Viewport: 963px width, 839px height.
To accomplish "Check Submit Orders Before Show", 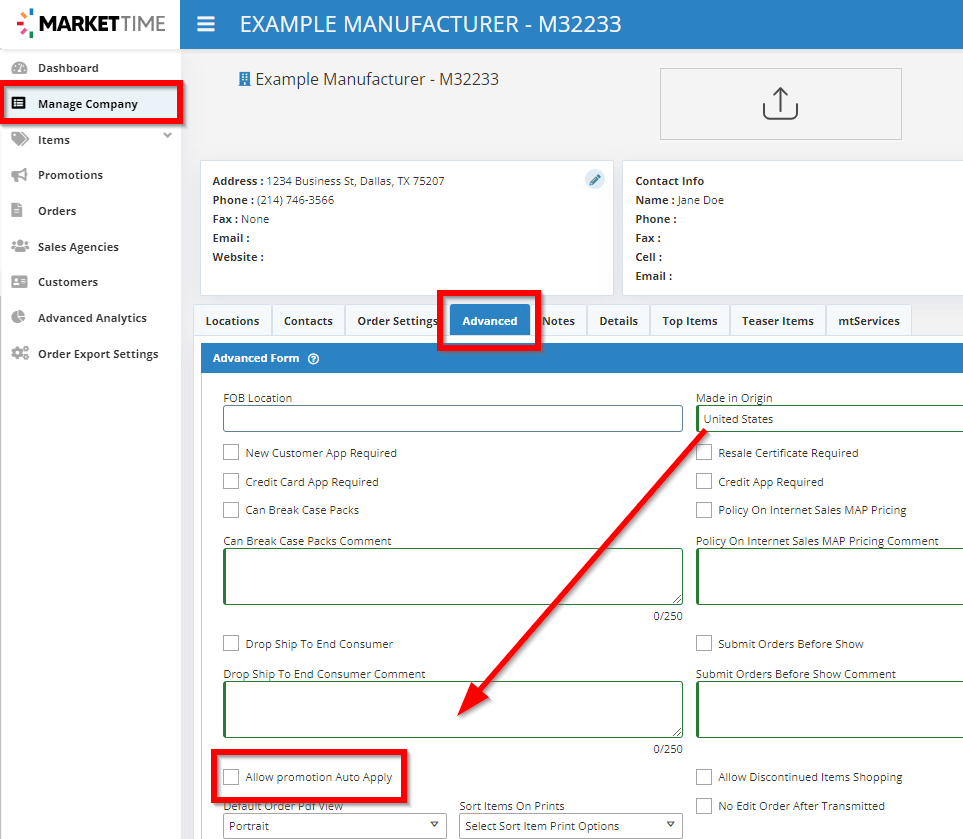I will click(704, 644).
